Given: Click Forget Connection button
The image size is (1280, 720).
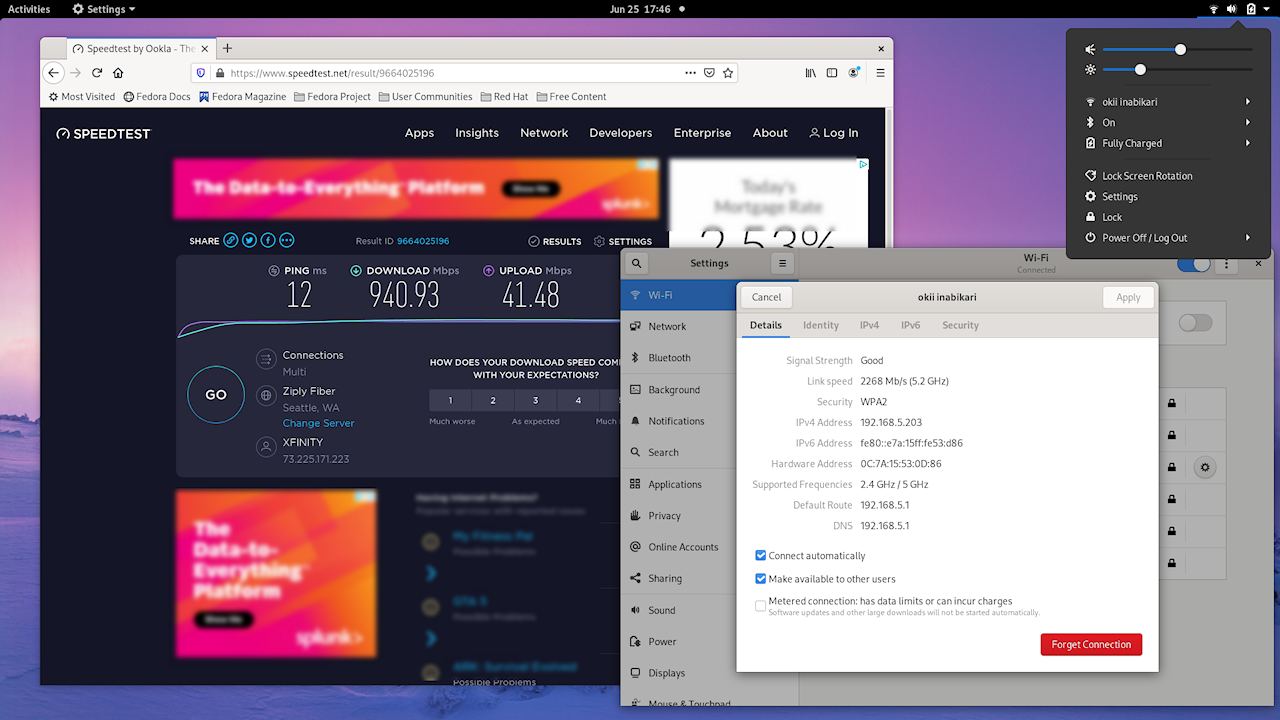Looking at the screenshot, I should point(1091,645).
